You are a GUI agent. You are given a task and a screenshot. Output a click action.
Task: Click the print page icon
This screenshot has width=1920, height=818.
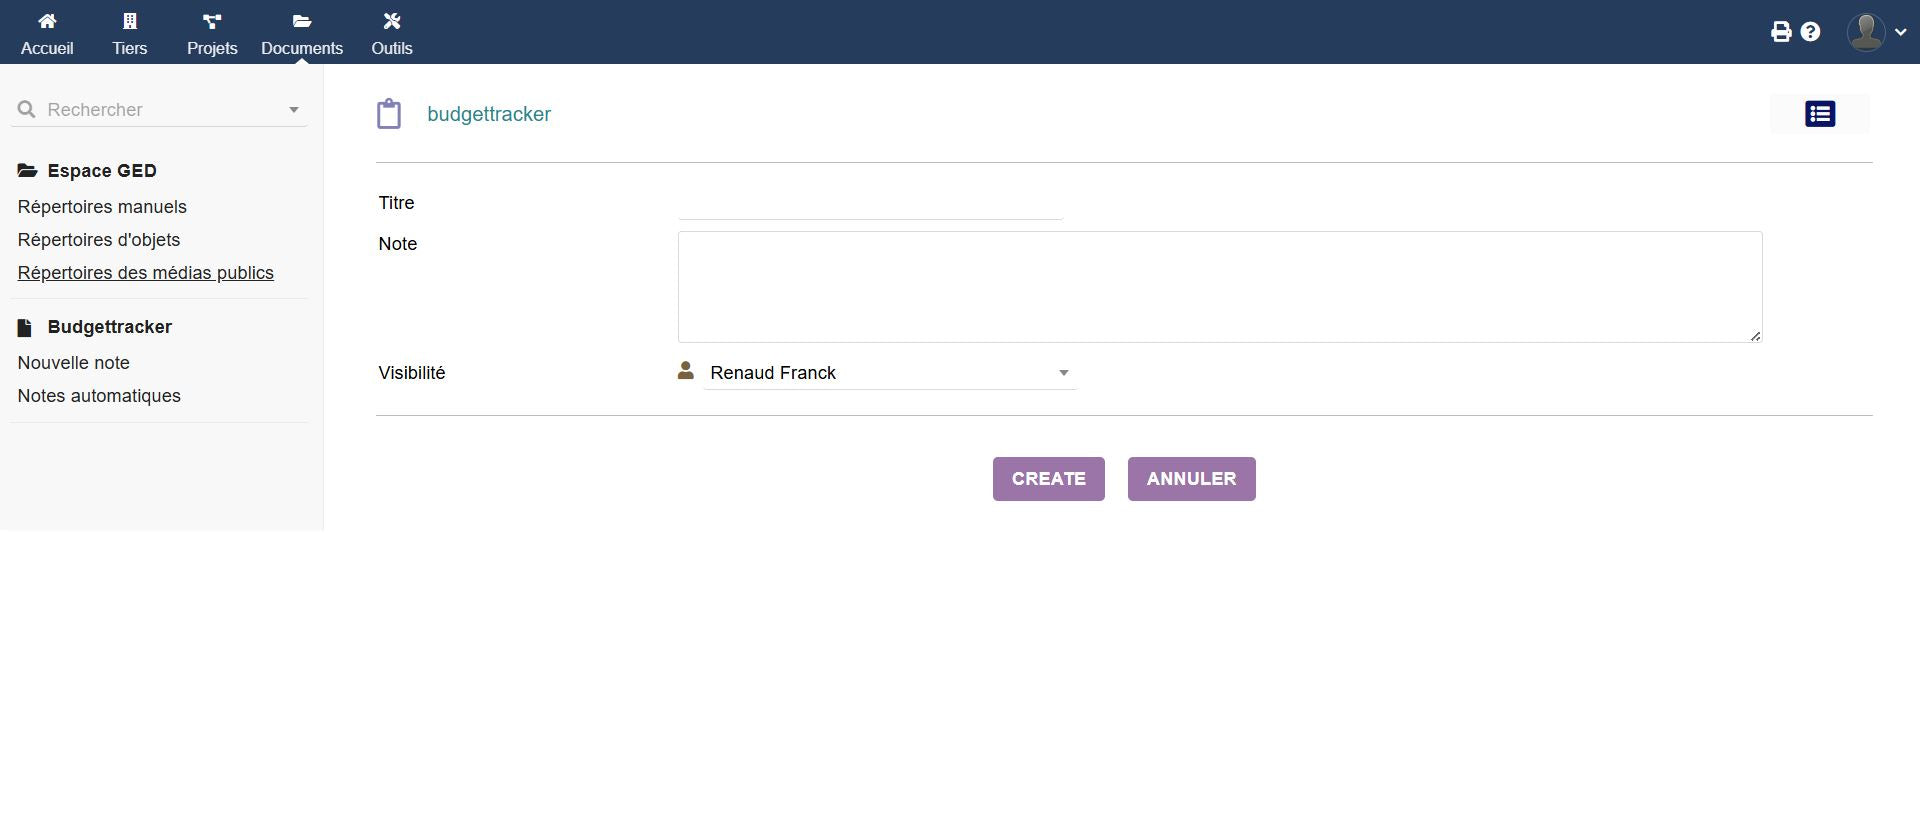(1781, 32)
